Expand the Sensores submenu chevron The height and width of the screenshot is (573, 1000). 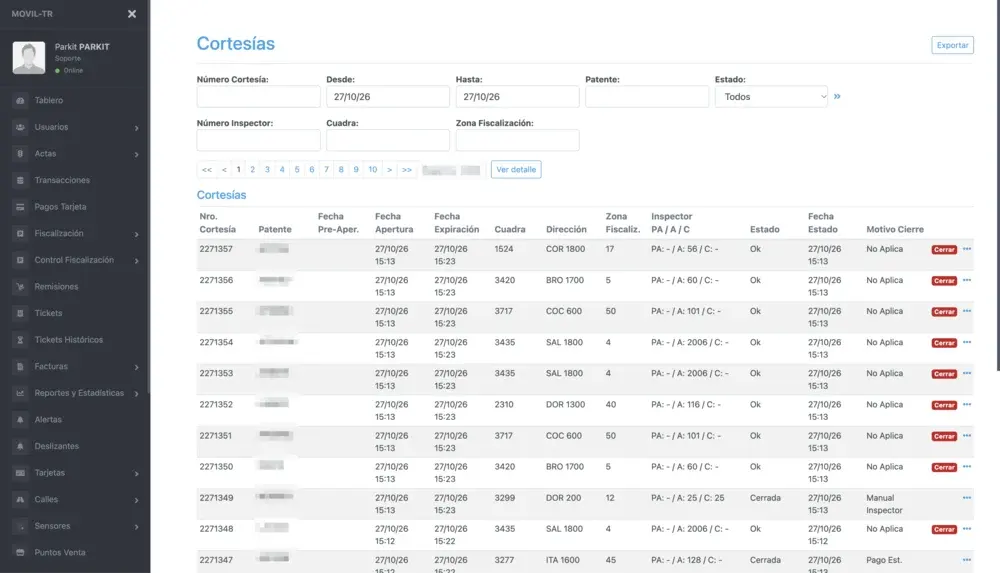[x=136, y=527]
